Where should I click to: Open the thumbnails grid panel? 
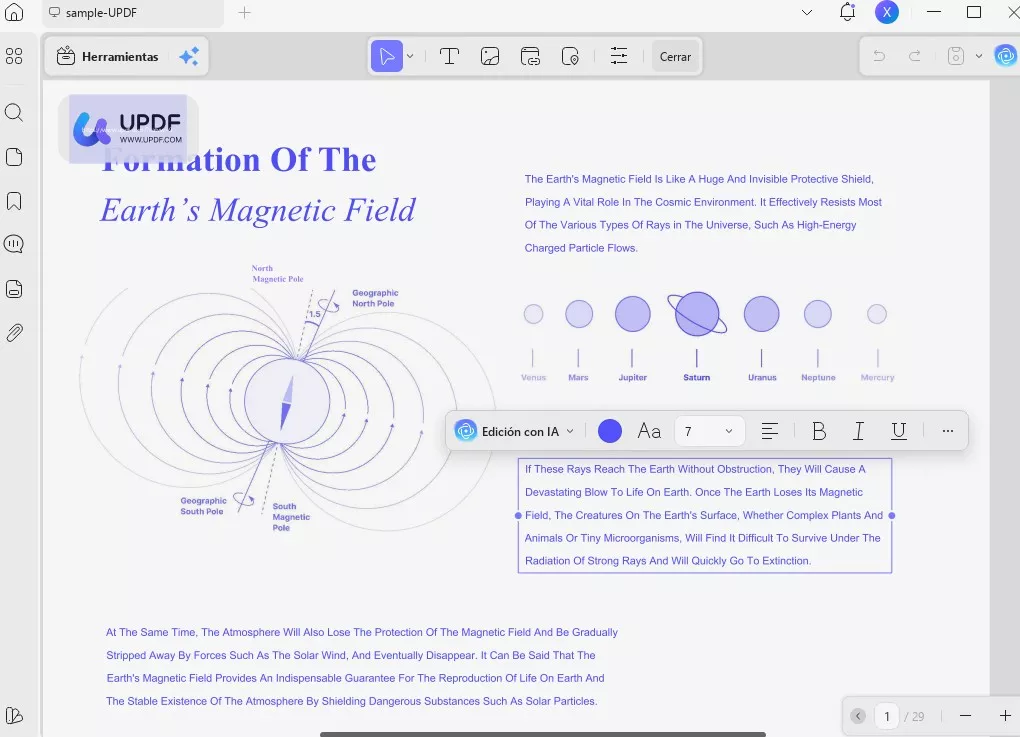click(14, 56)
